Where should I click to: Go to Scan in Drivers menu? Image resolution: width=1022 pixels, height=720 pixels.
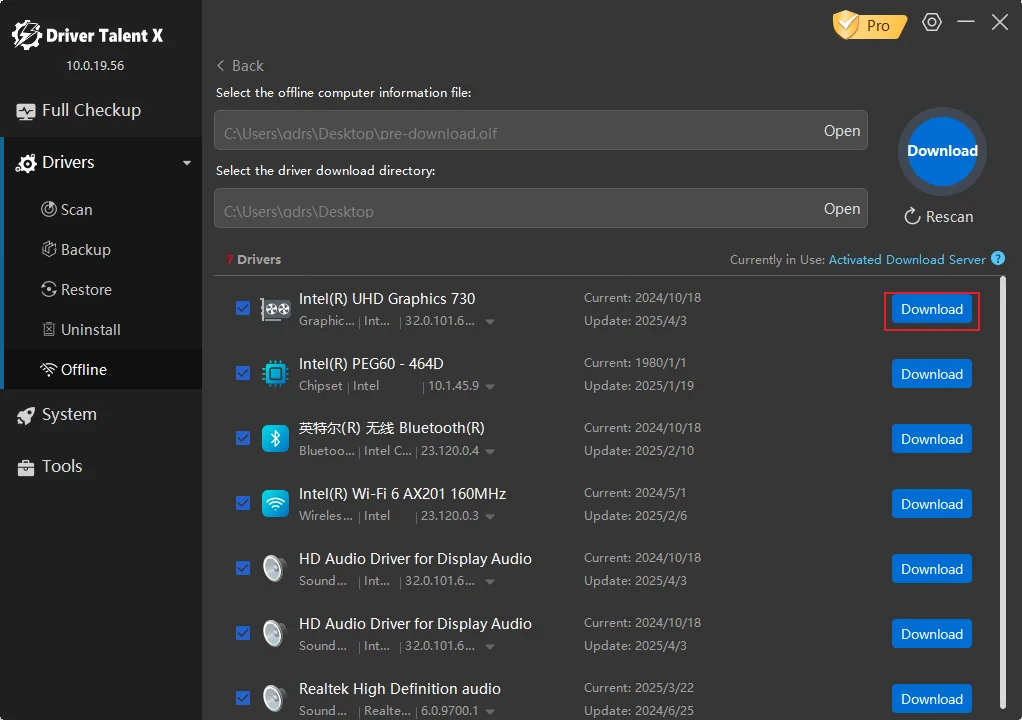click(103, 209)
